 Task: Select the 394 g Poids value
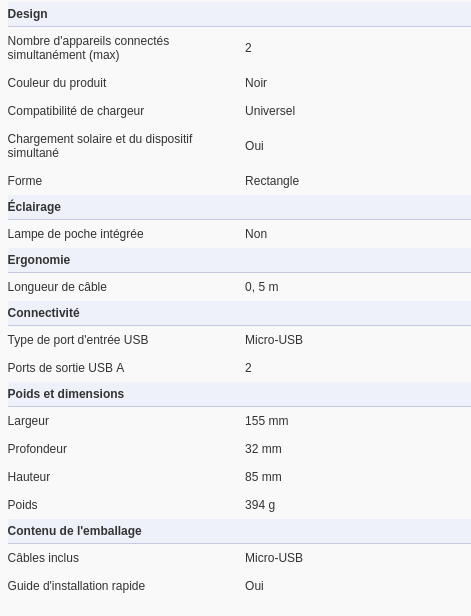pyautogui.click(x=260, y=505)
